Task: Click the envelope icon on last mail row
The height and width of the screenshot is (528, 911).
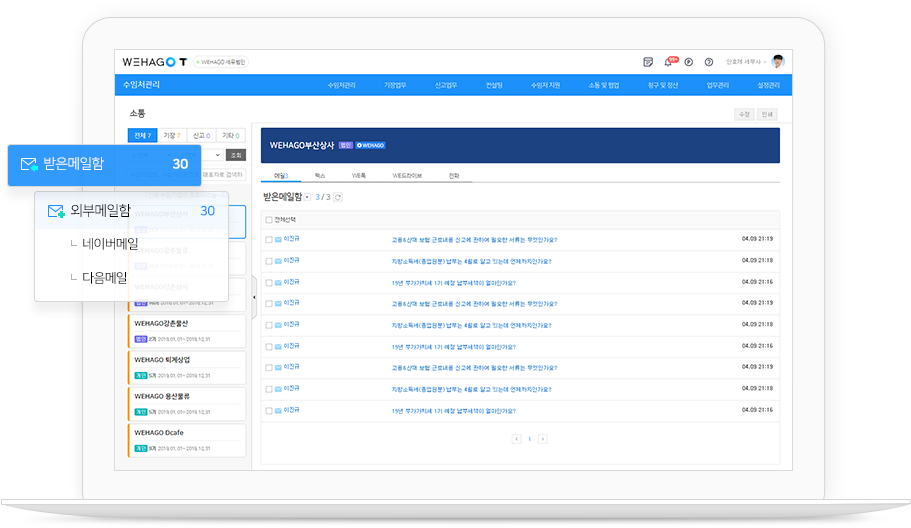Action: point(278,411)
